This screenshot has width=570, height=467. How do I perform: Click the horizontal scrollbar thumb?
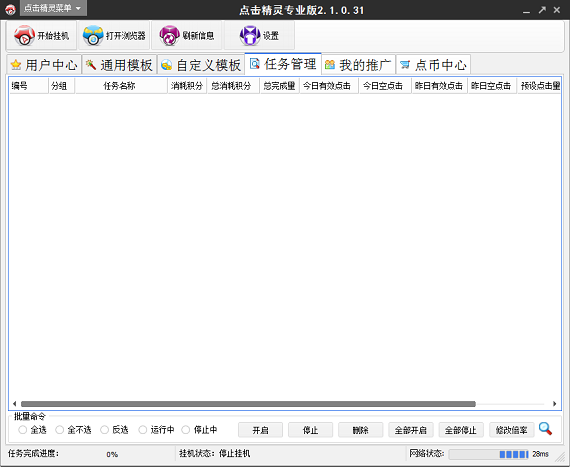click(248, 404)
